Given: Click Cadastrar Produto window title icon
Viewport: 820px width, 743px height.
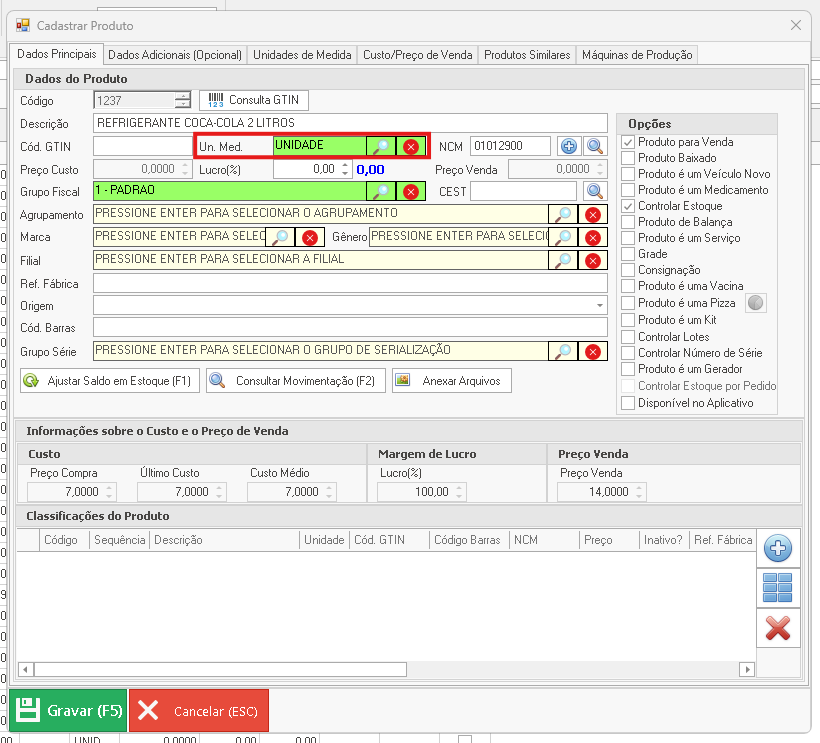Looking at the screenshot, I should 22,25.
